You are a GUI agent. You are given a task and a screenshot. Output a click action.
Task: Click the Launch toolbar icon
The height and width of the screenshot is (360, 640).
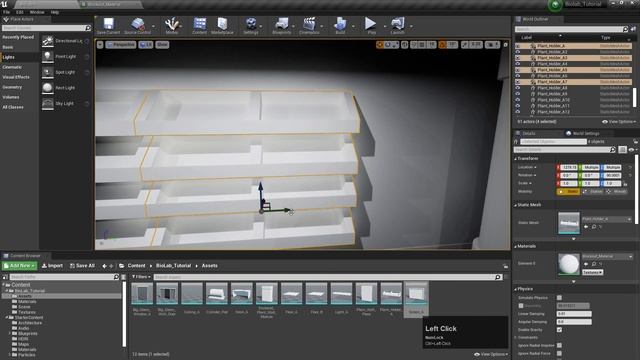pos(398,24)
